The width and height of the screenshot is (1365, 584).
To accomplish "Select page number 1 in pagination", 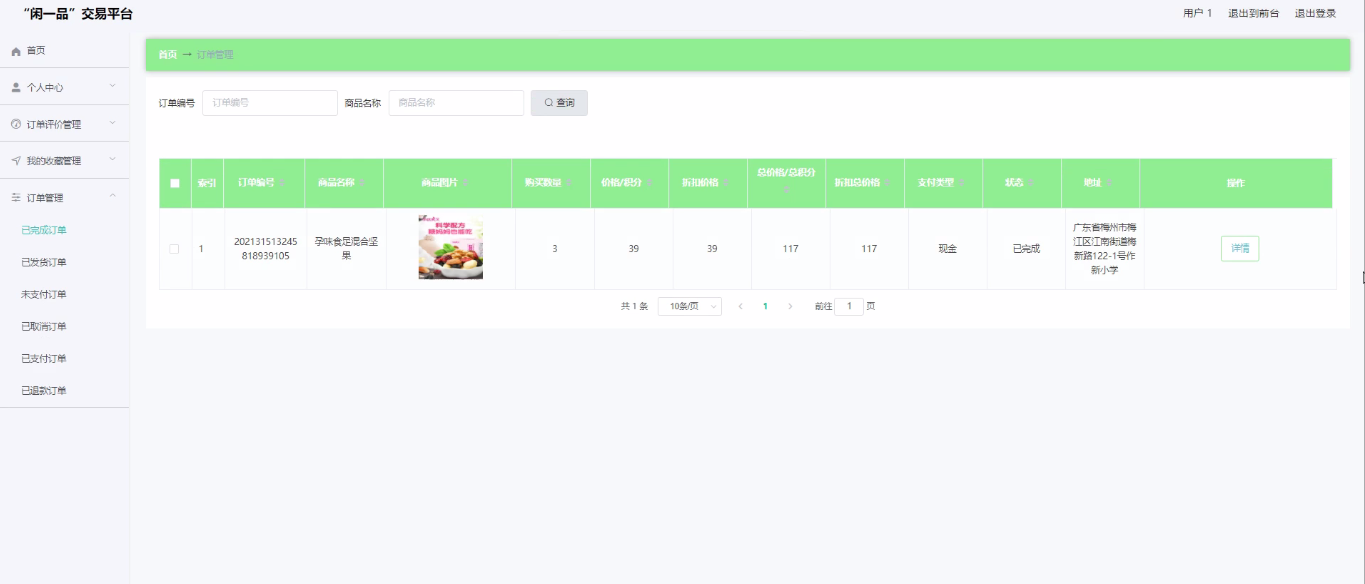I will 765,307.
